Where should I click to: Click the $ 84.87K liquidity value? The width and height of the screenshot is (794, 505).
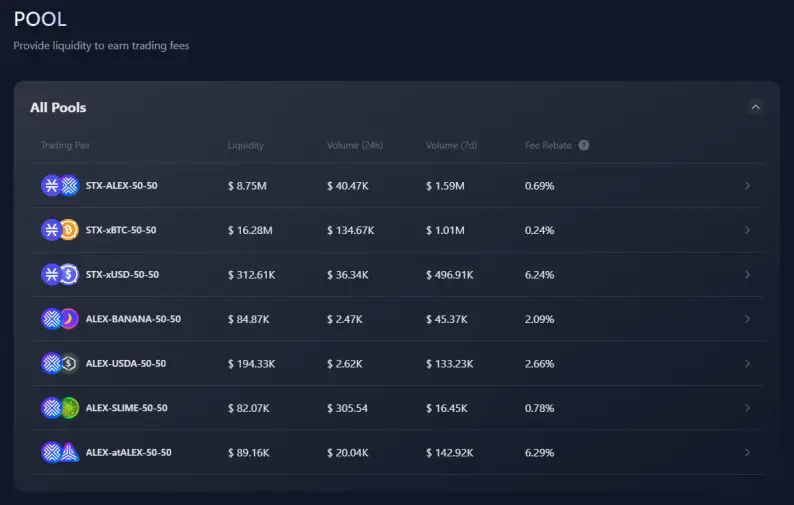pyautogui.click(x=249, y=319)
